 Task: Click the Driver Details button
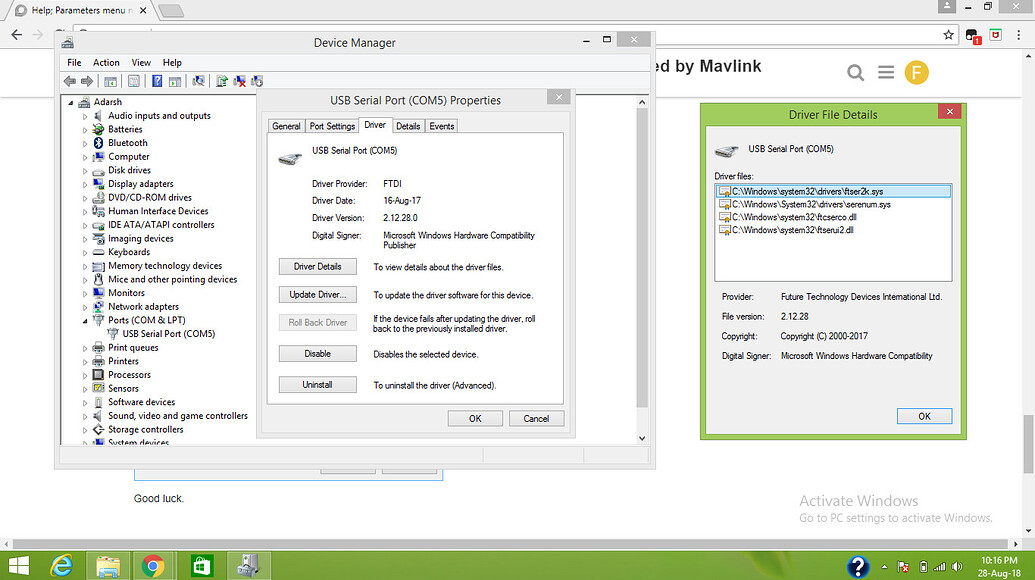317,266
